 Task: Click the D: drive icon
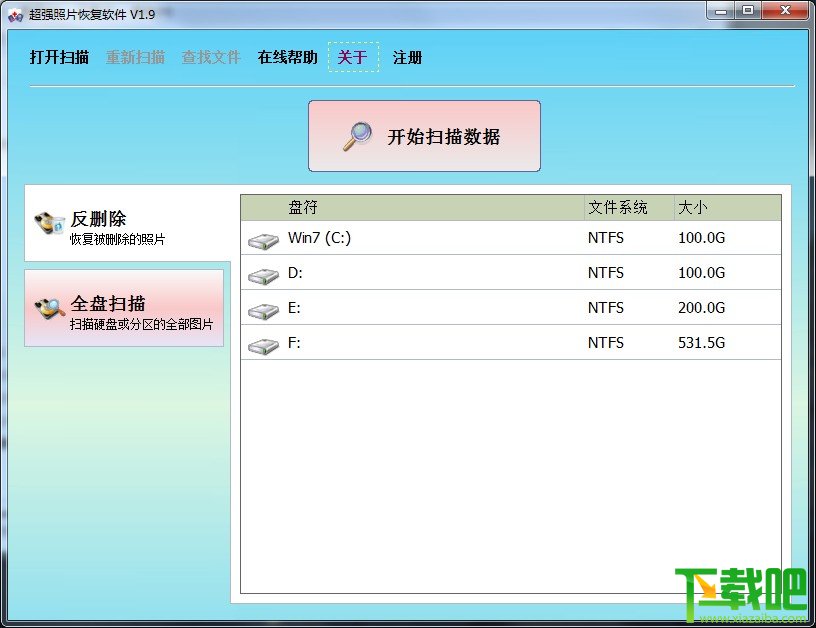[263, 276]
